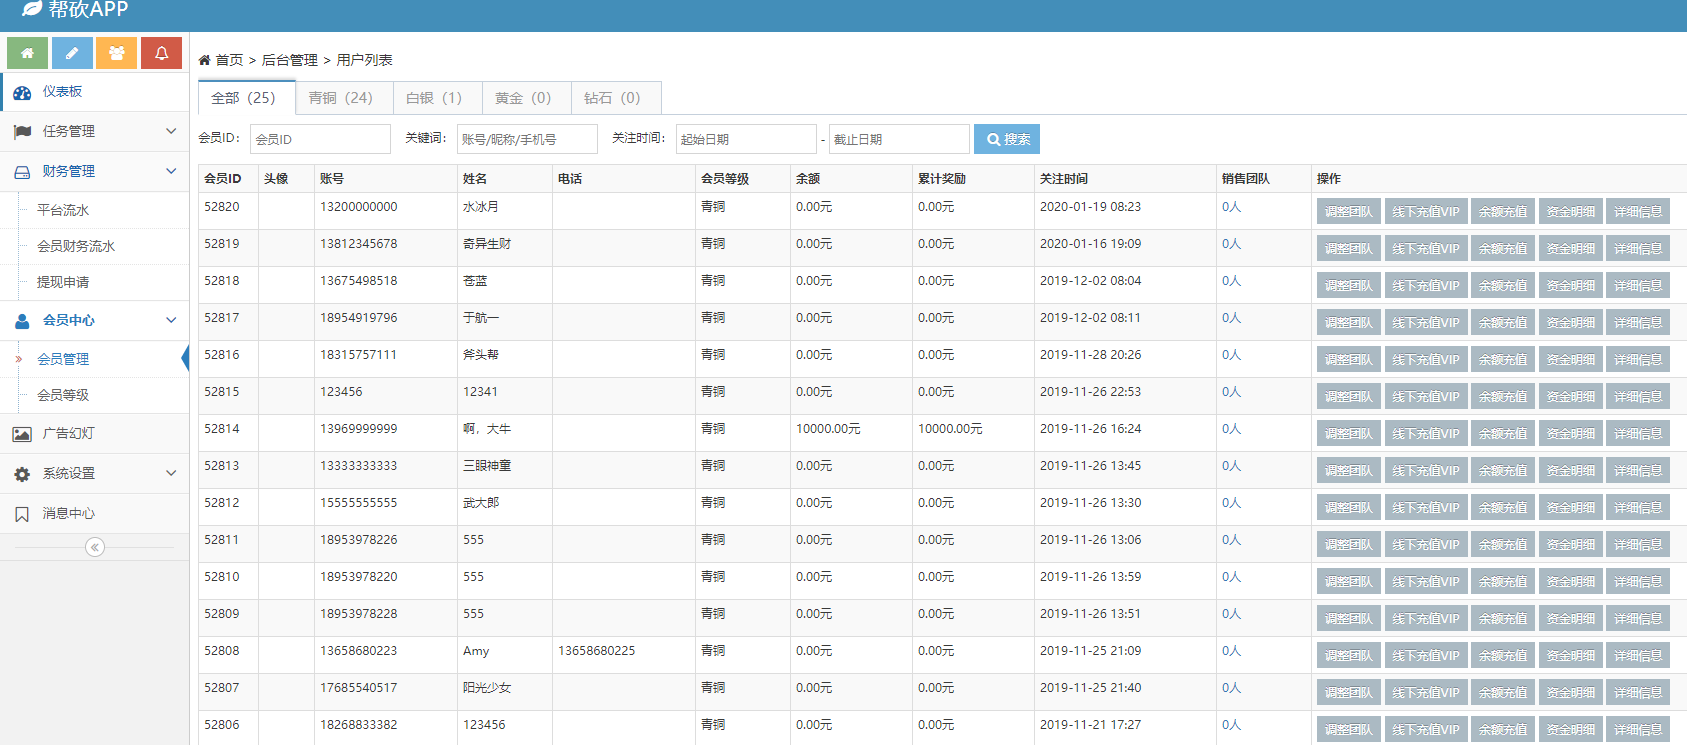1687x745 pixels.
Task: Click the 帮砍APP leaf logo
Action: point(32,9)
